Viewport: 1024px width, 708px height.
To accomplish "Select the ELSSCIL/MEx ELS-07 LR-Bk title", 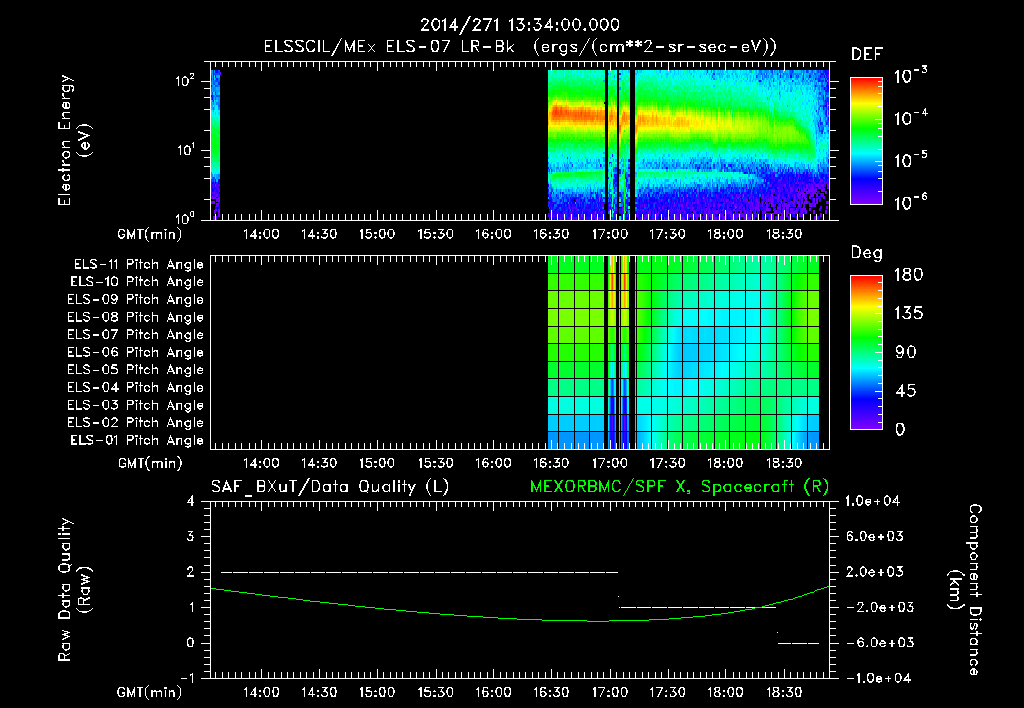I will coord(389,47).
